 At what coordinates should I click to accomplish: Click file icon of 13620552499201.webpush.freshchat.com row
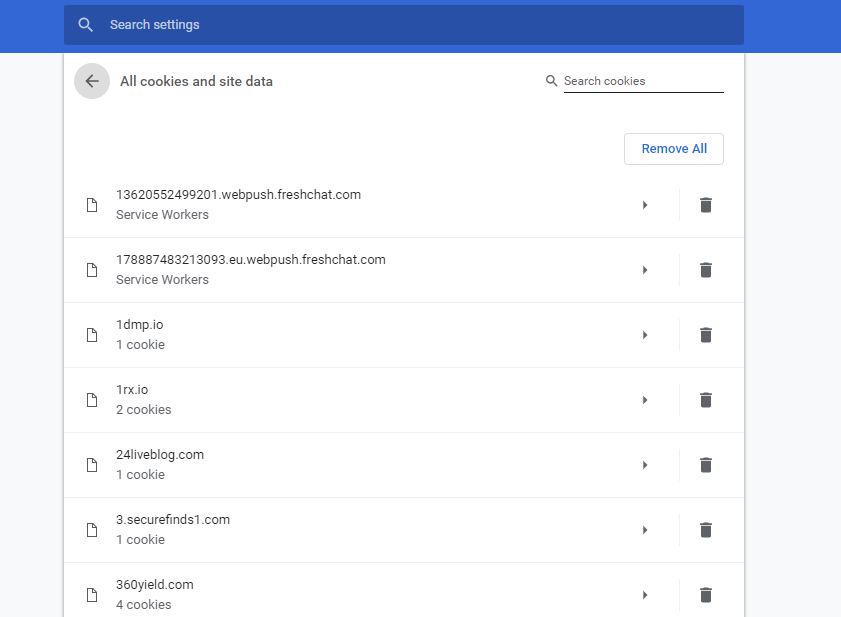[92, 205]
